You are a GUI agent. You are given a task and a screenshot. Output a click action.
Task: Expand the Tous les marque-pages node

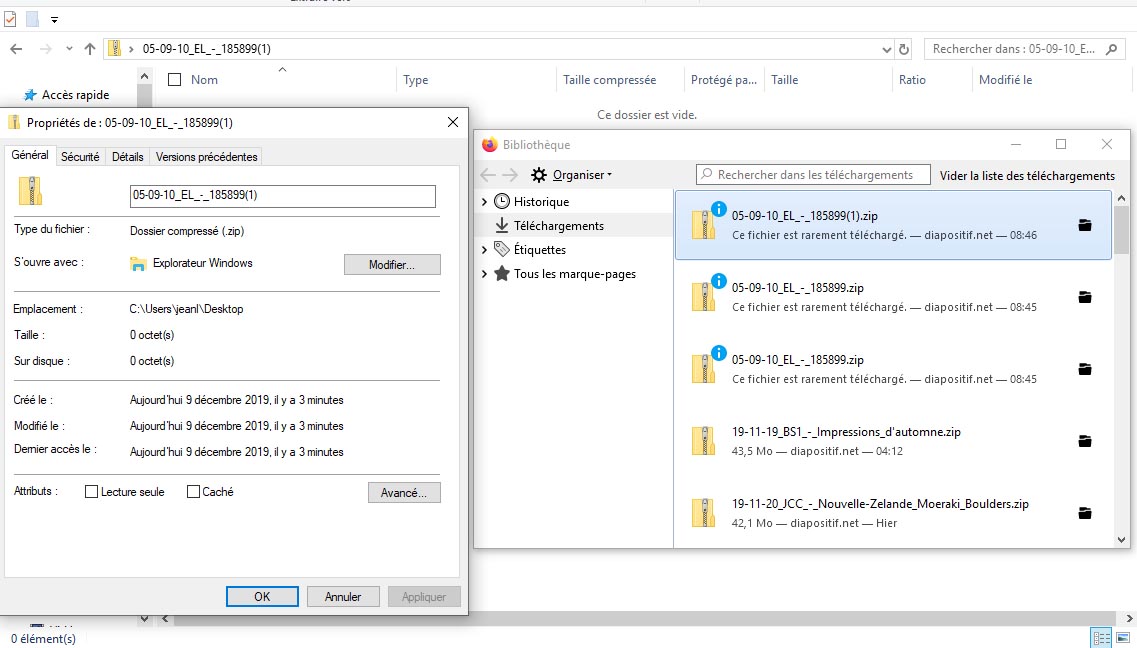pos(485,274)
